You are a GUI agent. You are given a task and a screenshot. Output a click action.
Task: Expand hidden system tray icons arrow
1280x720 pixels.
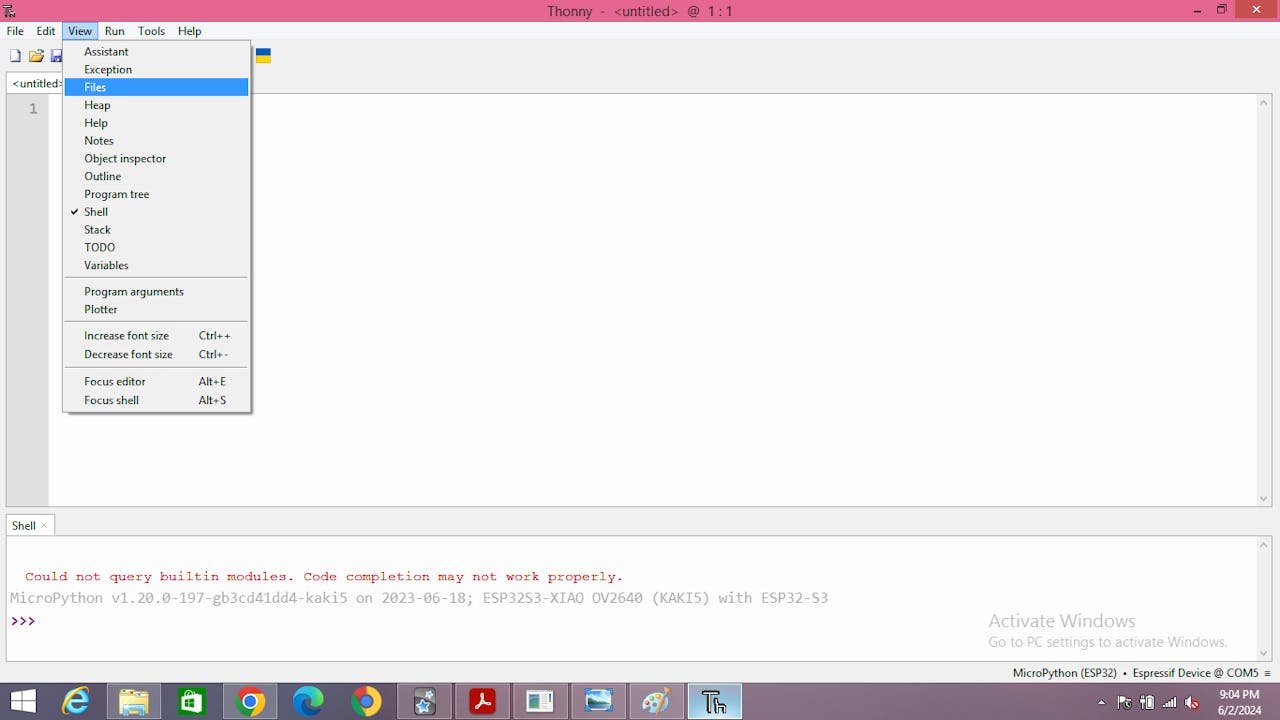[1102, 702]
